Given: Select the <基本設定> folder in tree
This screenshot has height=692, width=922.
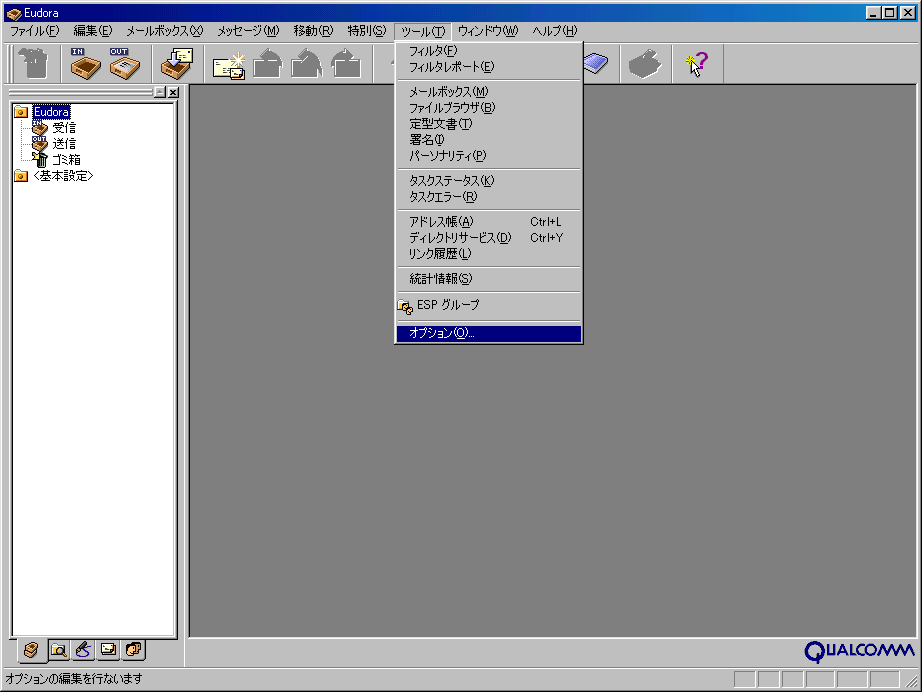Looking at the screenshot, I should [x=63, y=176].
